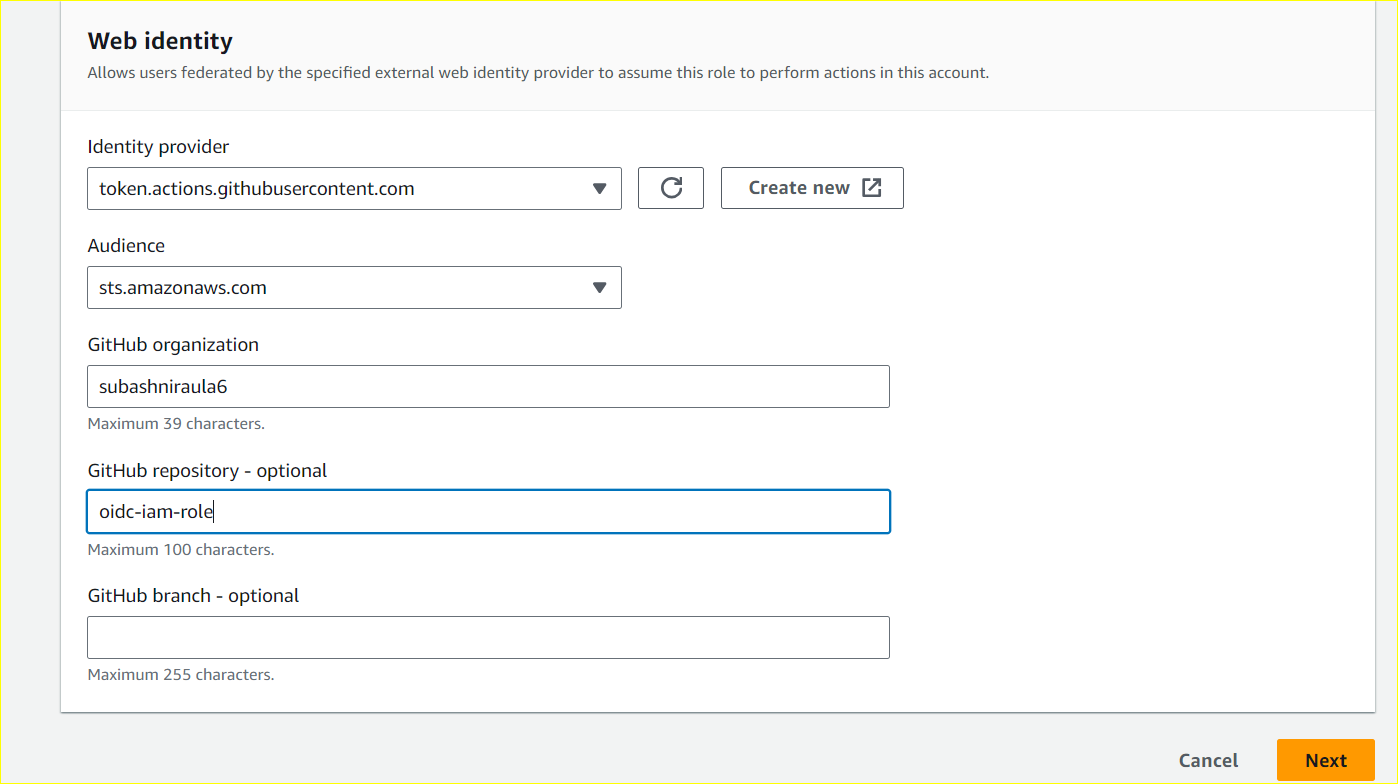Click the Web identity section heading
This screenshot has height=784, width=1398.
(159, 41)
